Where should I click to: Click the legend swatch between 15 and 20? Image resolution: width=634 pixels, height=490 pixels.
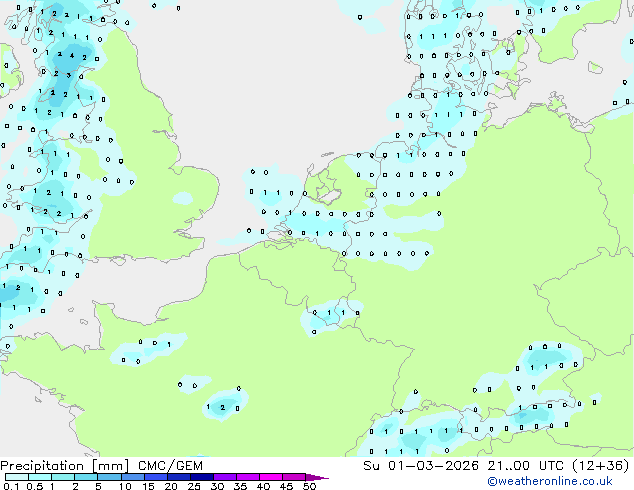pos(155,477)
